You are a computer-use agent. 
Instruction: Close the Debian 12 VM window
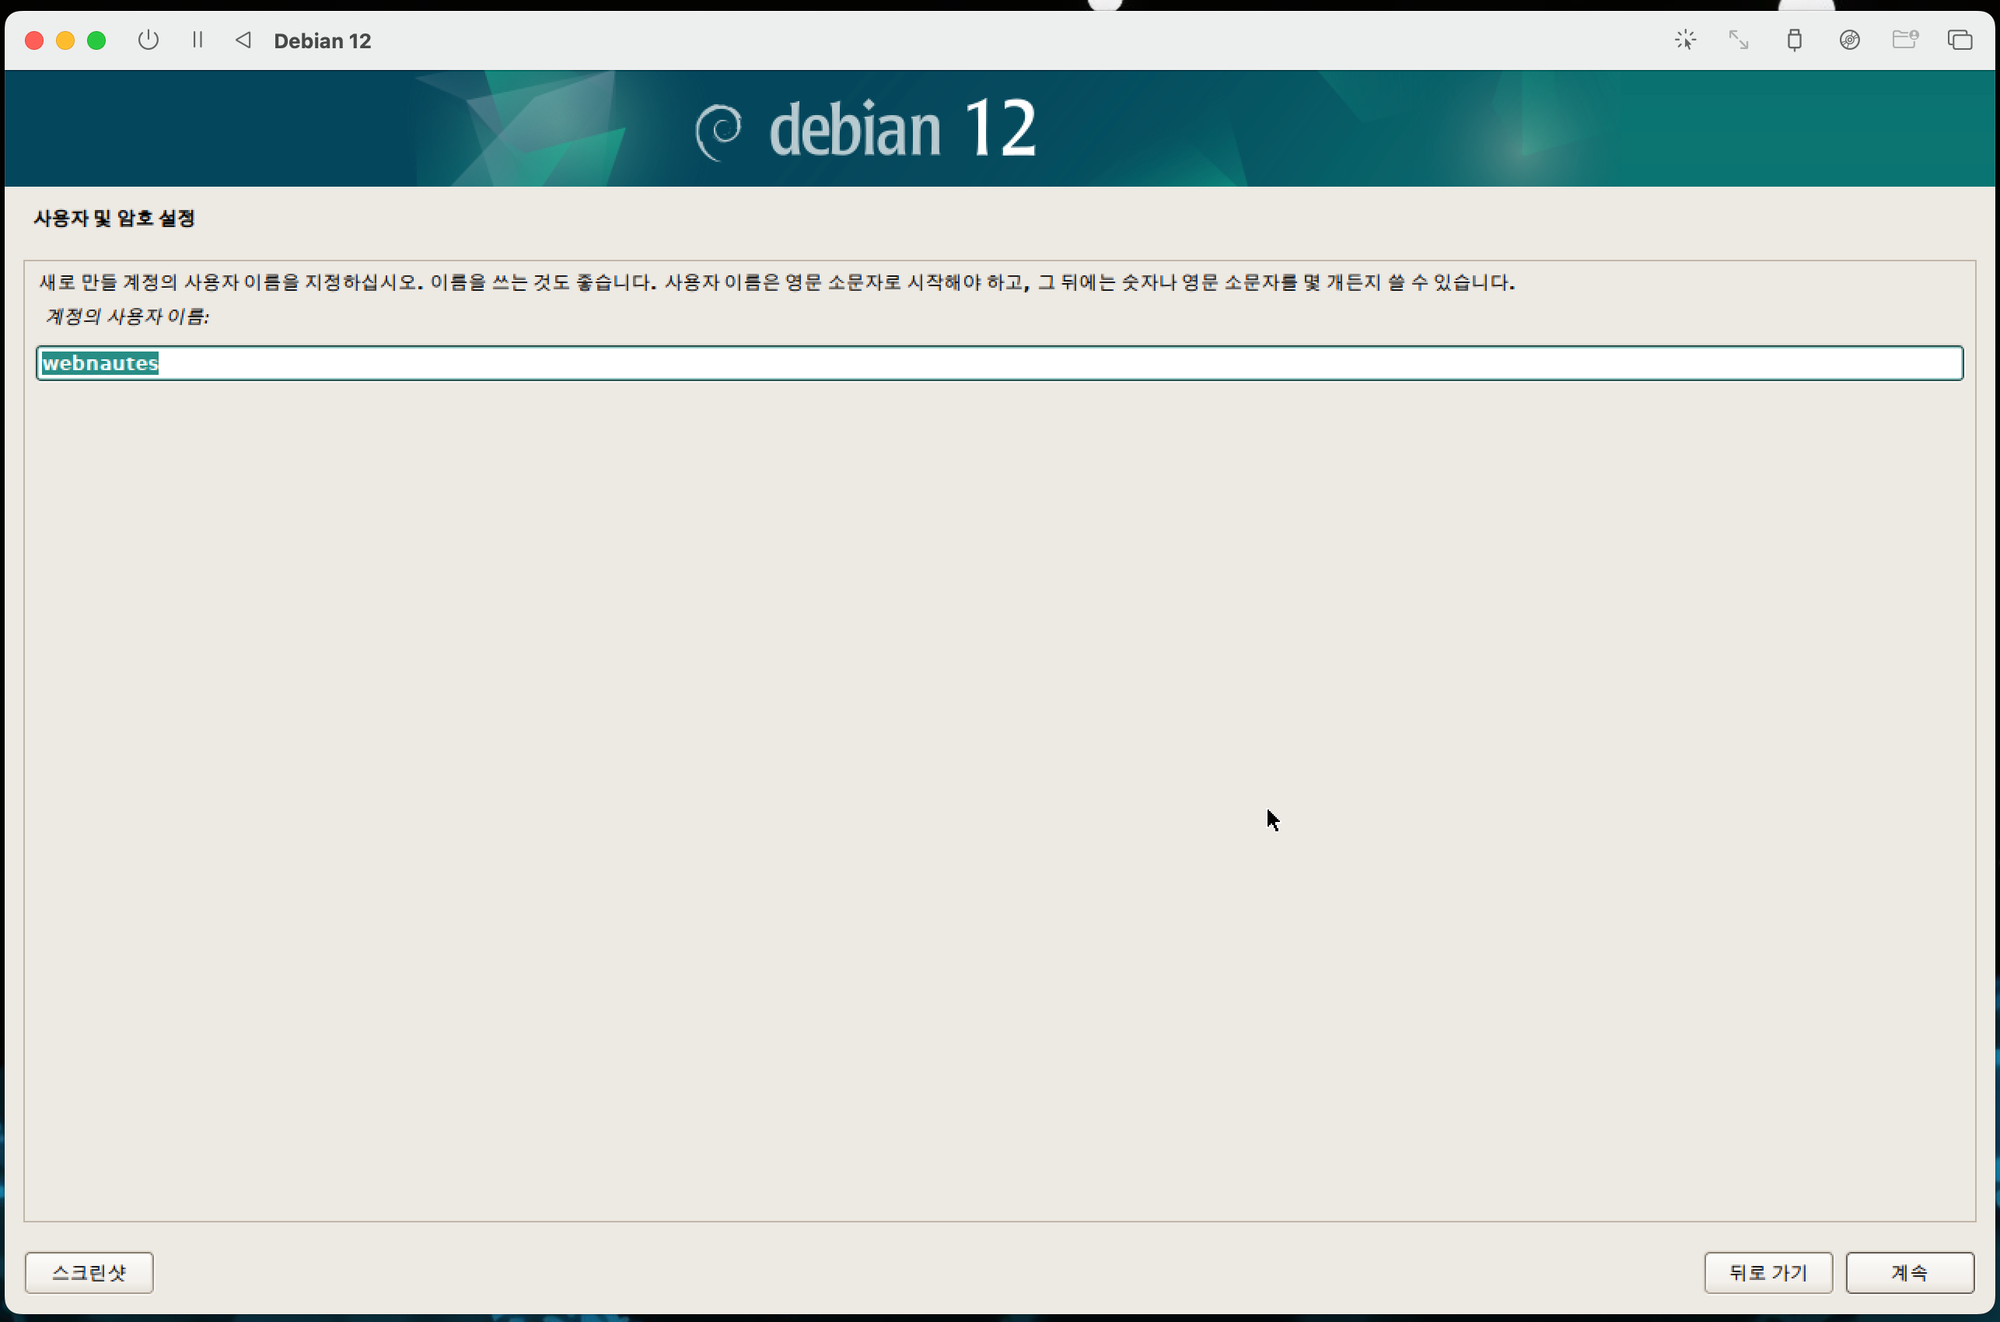coord(34,40)
